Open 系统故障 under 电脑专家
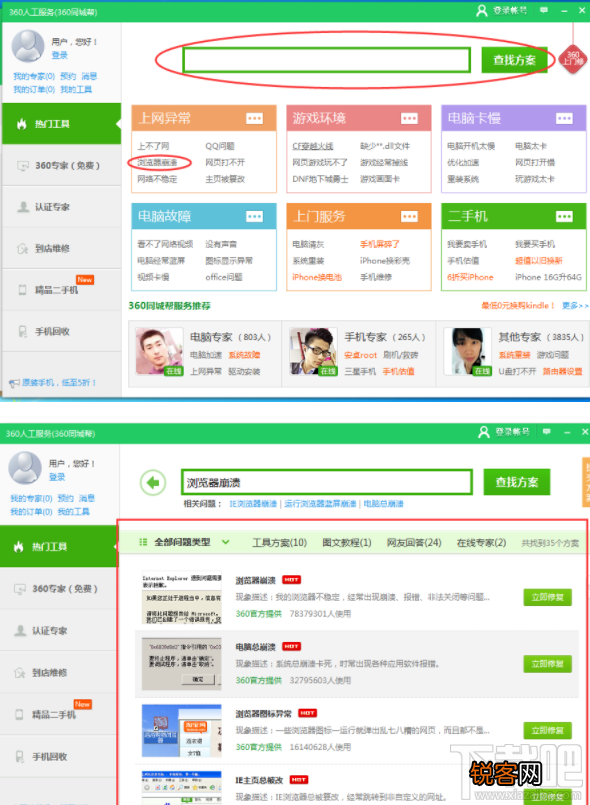 244,355
